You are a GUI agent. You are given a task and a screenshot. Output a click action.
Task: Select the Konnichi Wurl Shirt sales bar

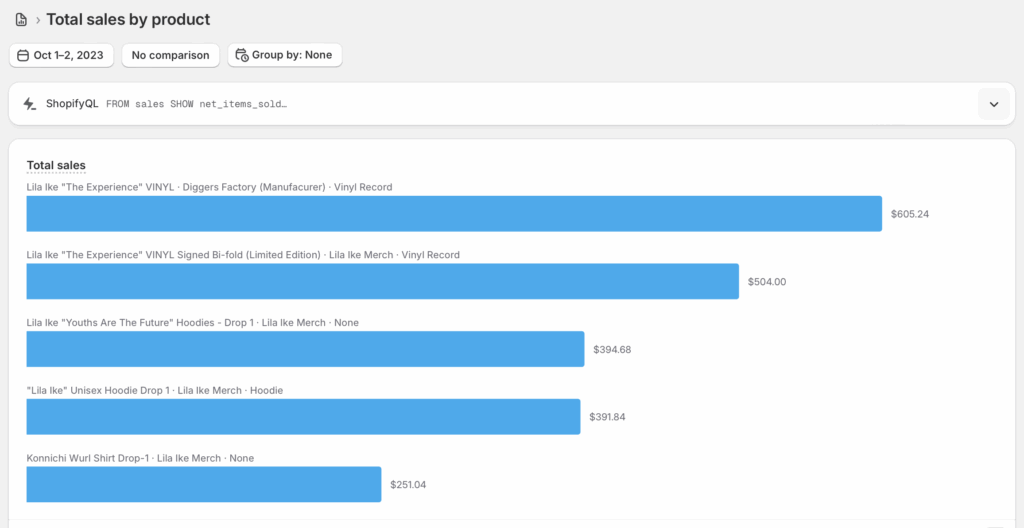point(204,484)
